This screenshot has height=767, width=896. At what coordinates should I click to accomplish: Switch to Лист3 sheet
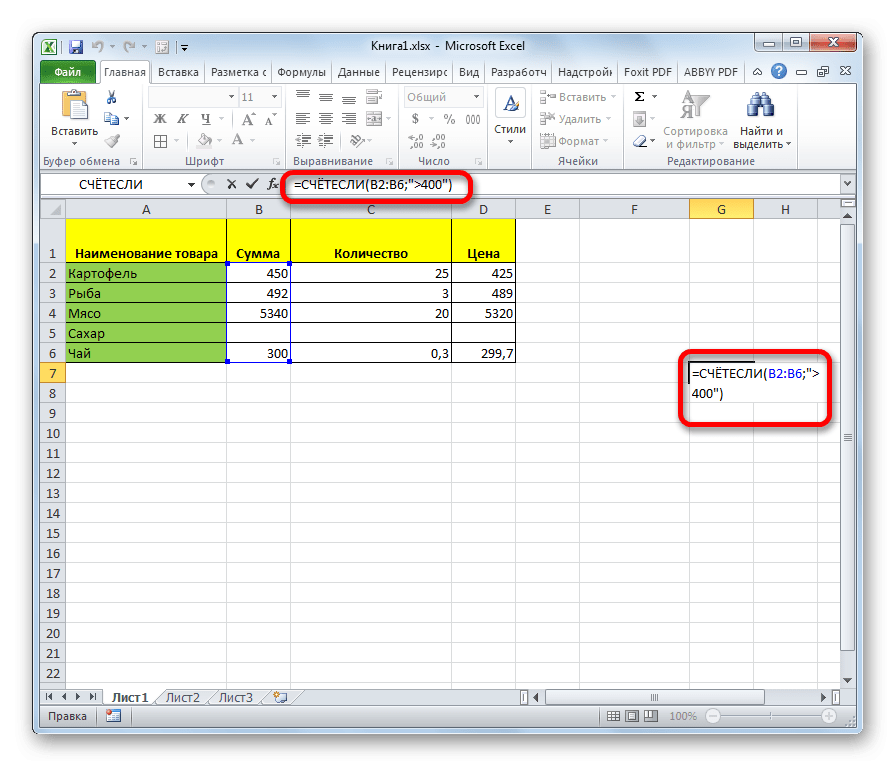pyautogui.click(x=235, y=697)
